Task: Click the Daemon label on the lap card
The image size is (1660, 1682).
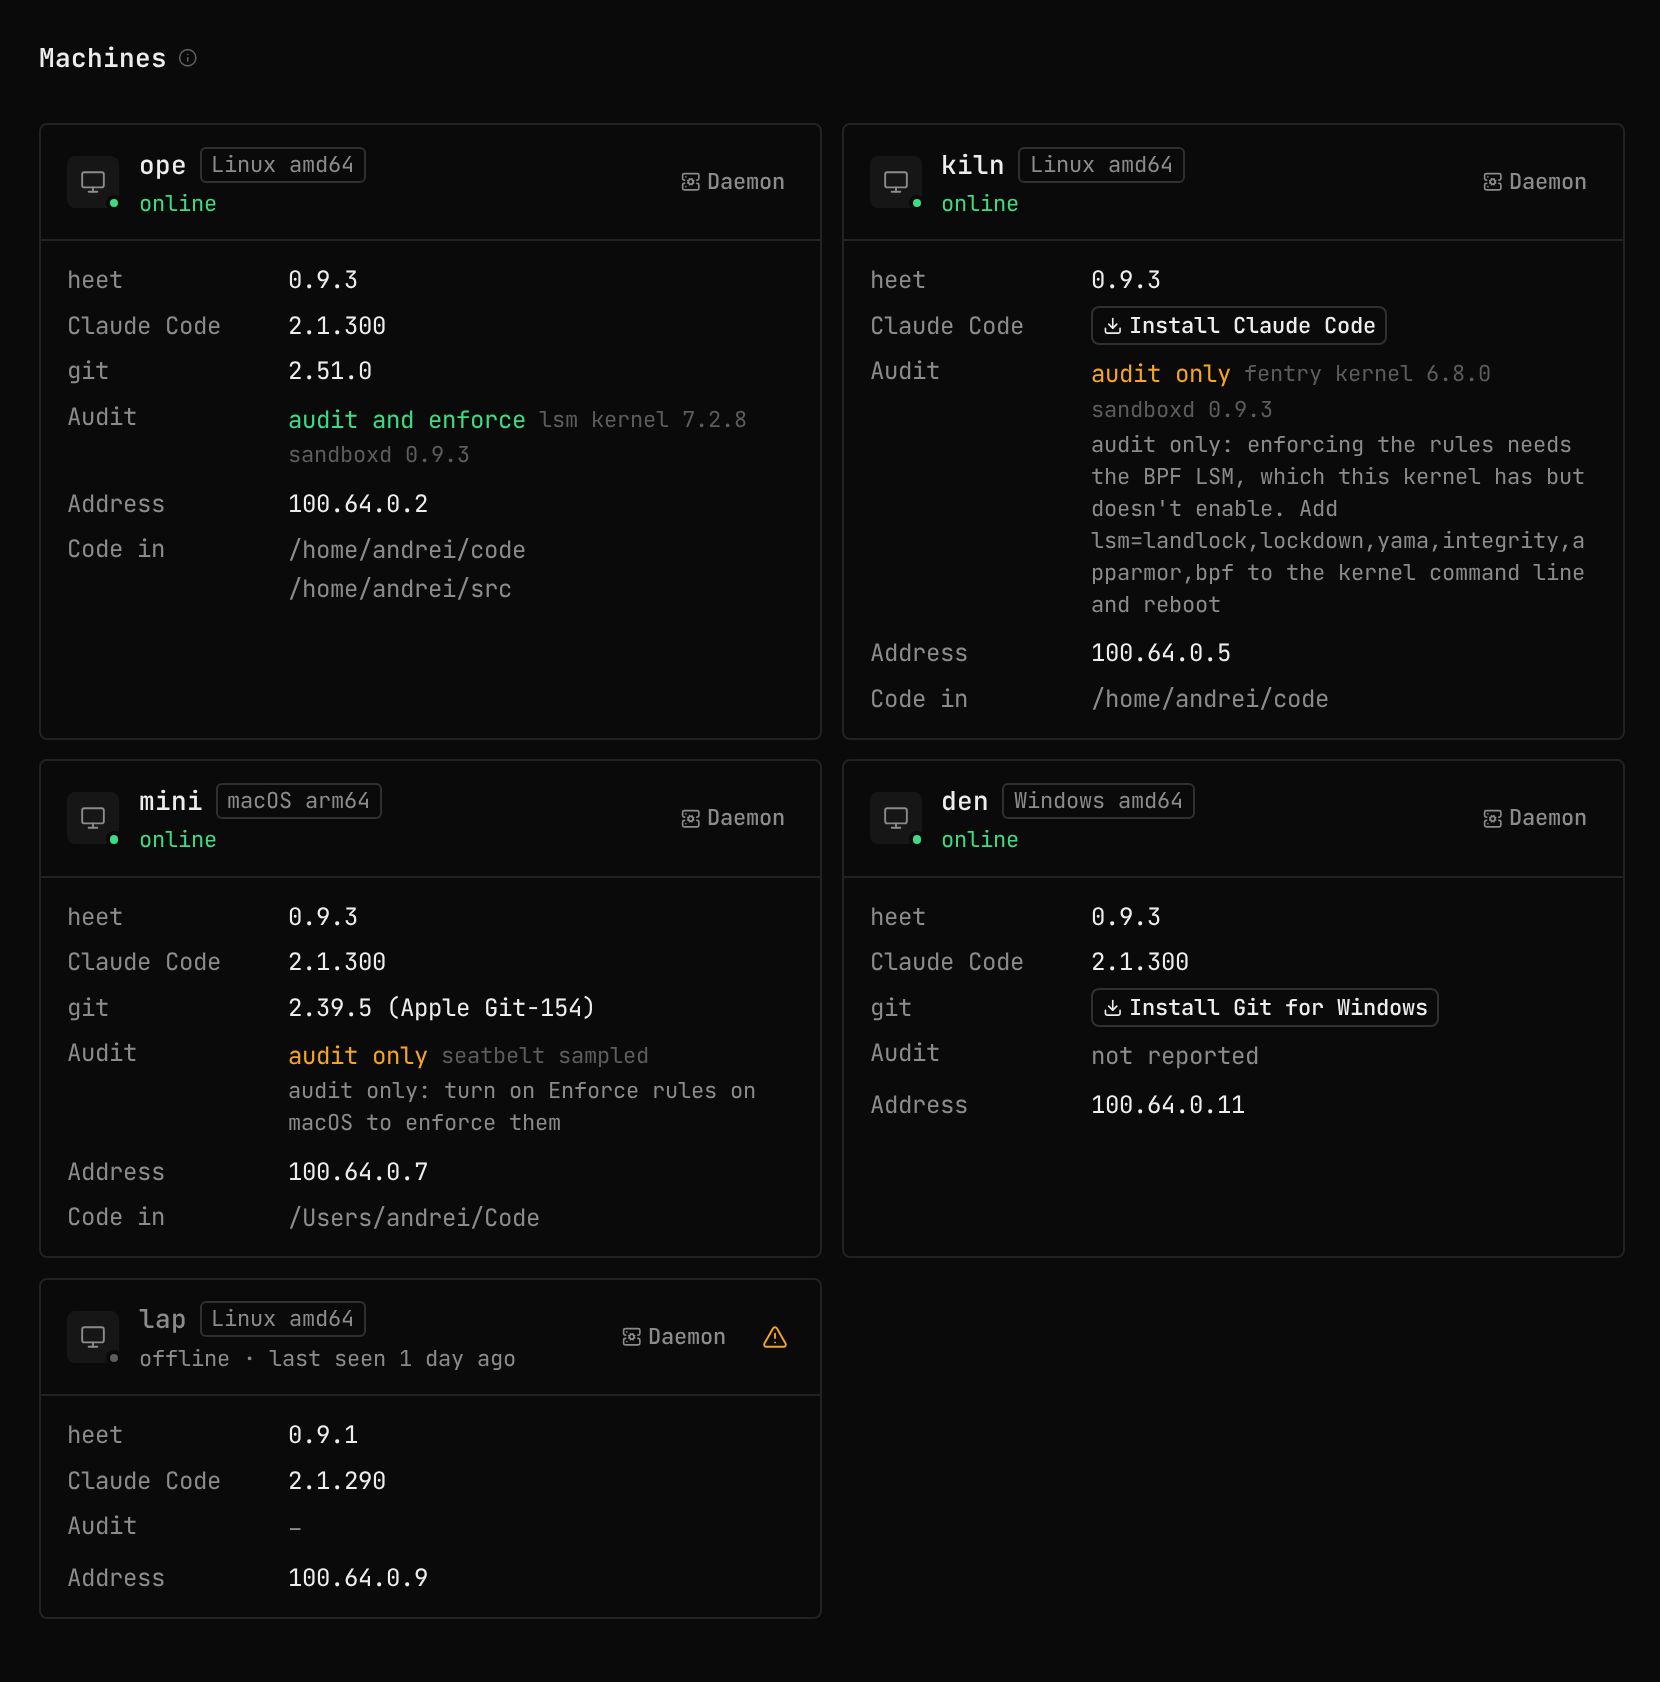Action: (x=674, y=1337)
